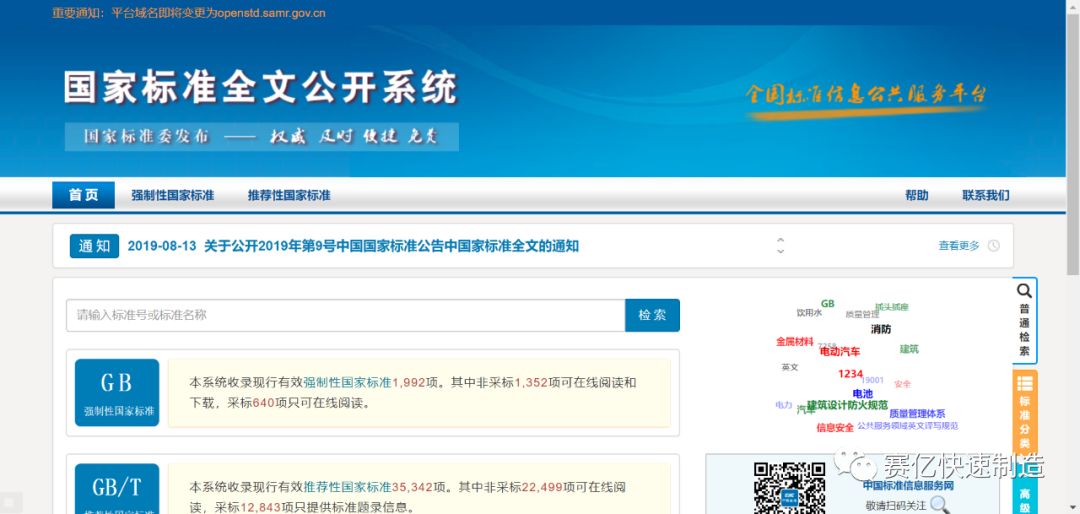Viewport: 1080px width, 514px height.
Task: Select 饮用水 tag in keyword cloud
Action: click(x=809, y=312)
